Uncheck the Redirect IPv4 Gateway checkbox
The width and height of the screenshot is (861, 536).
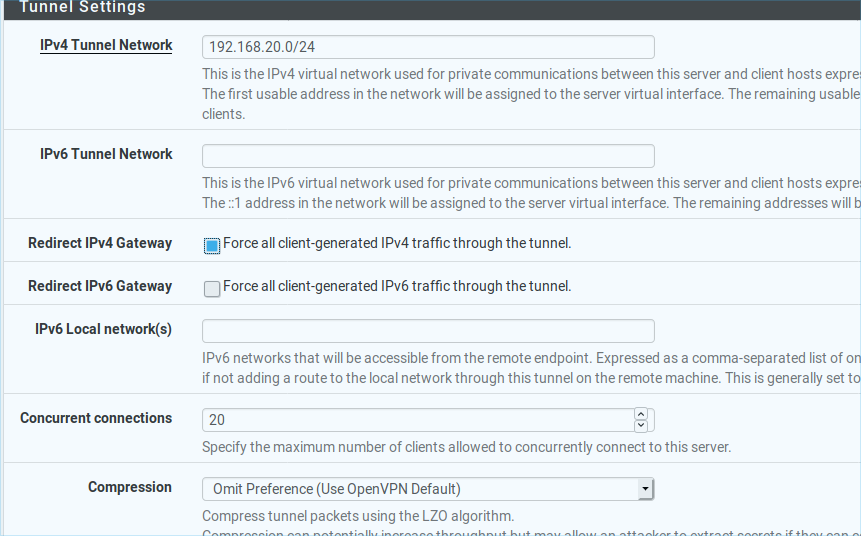(x=212, y=245)
